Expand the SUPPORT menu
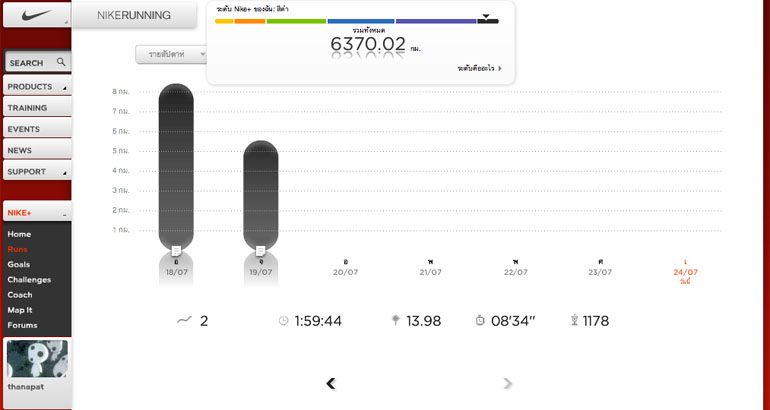 (36, 171)
